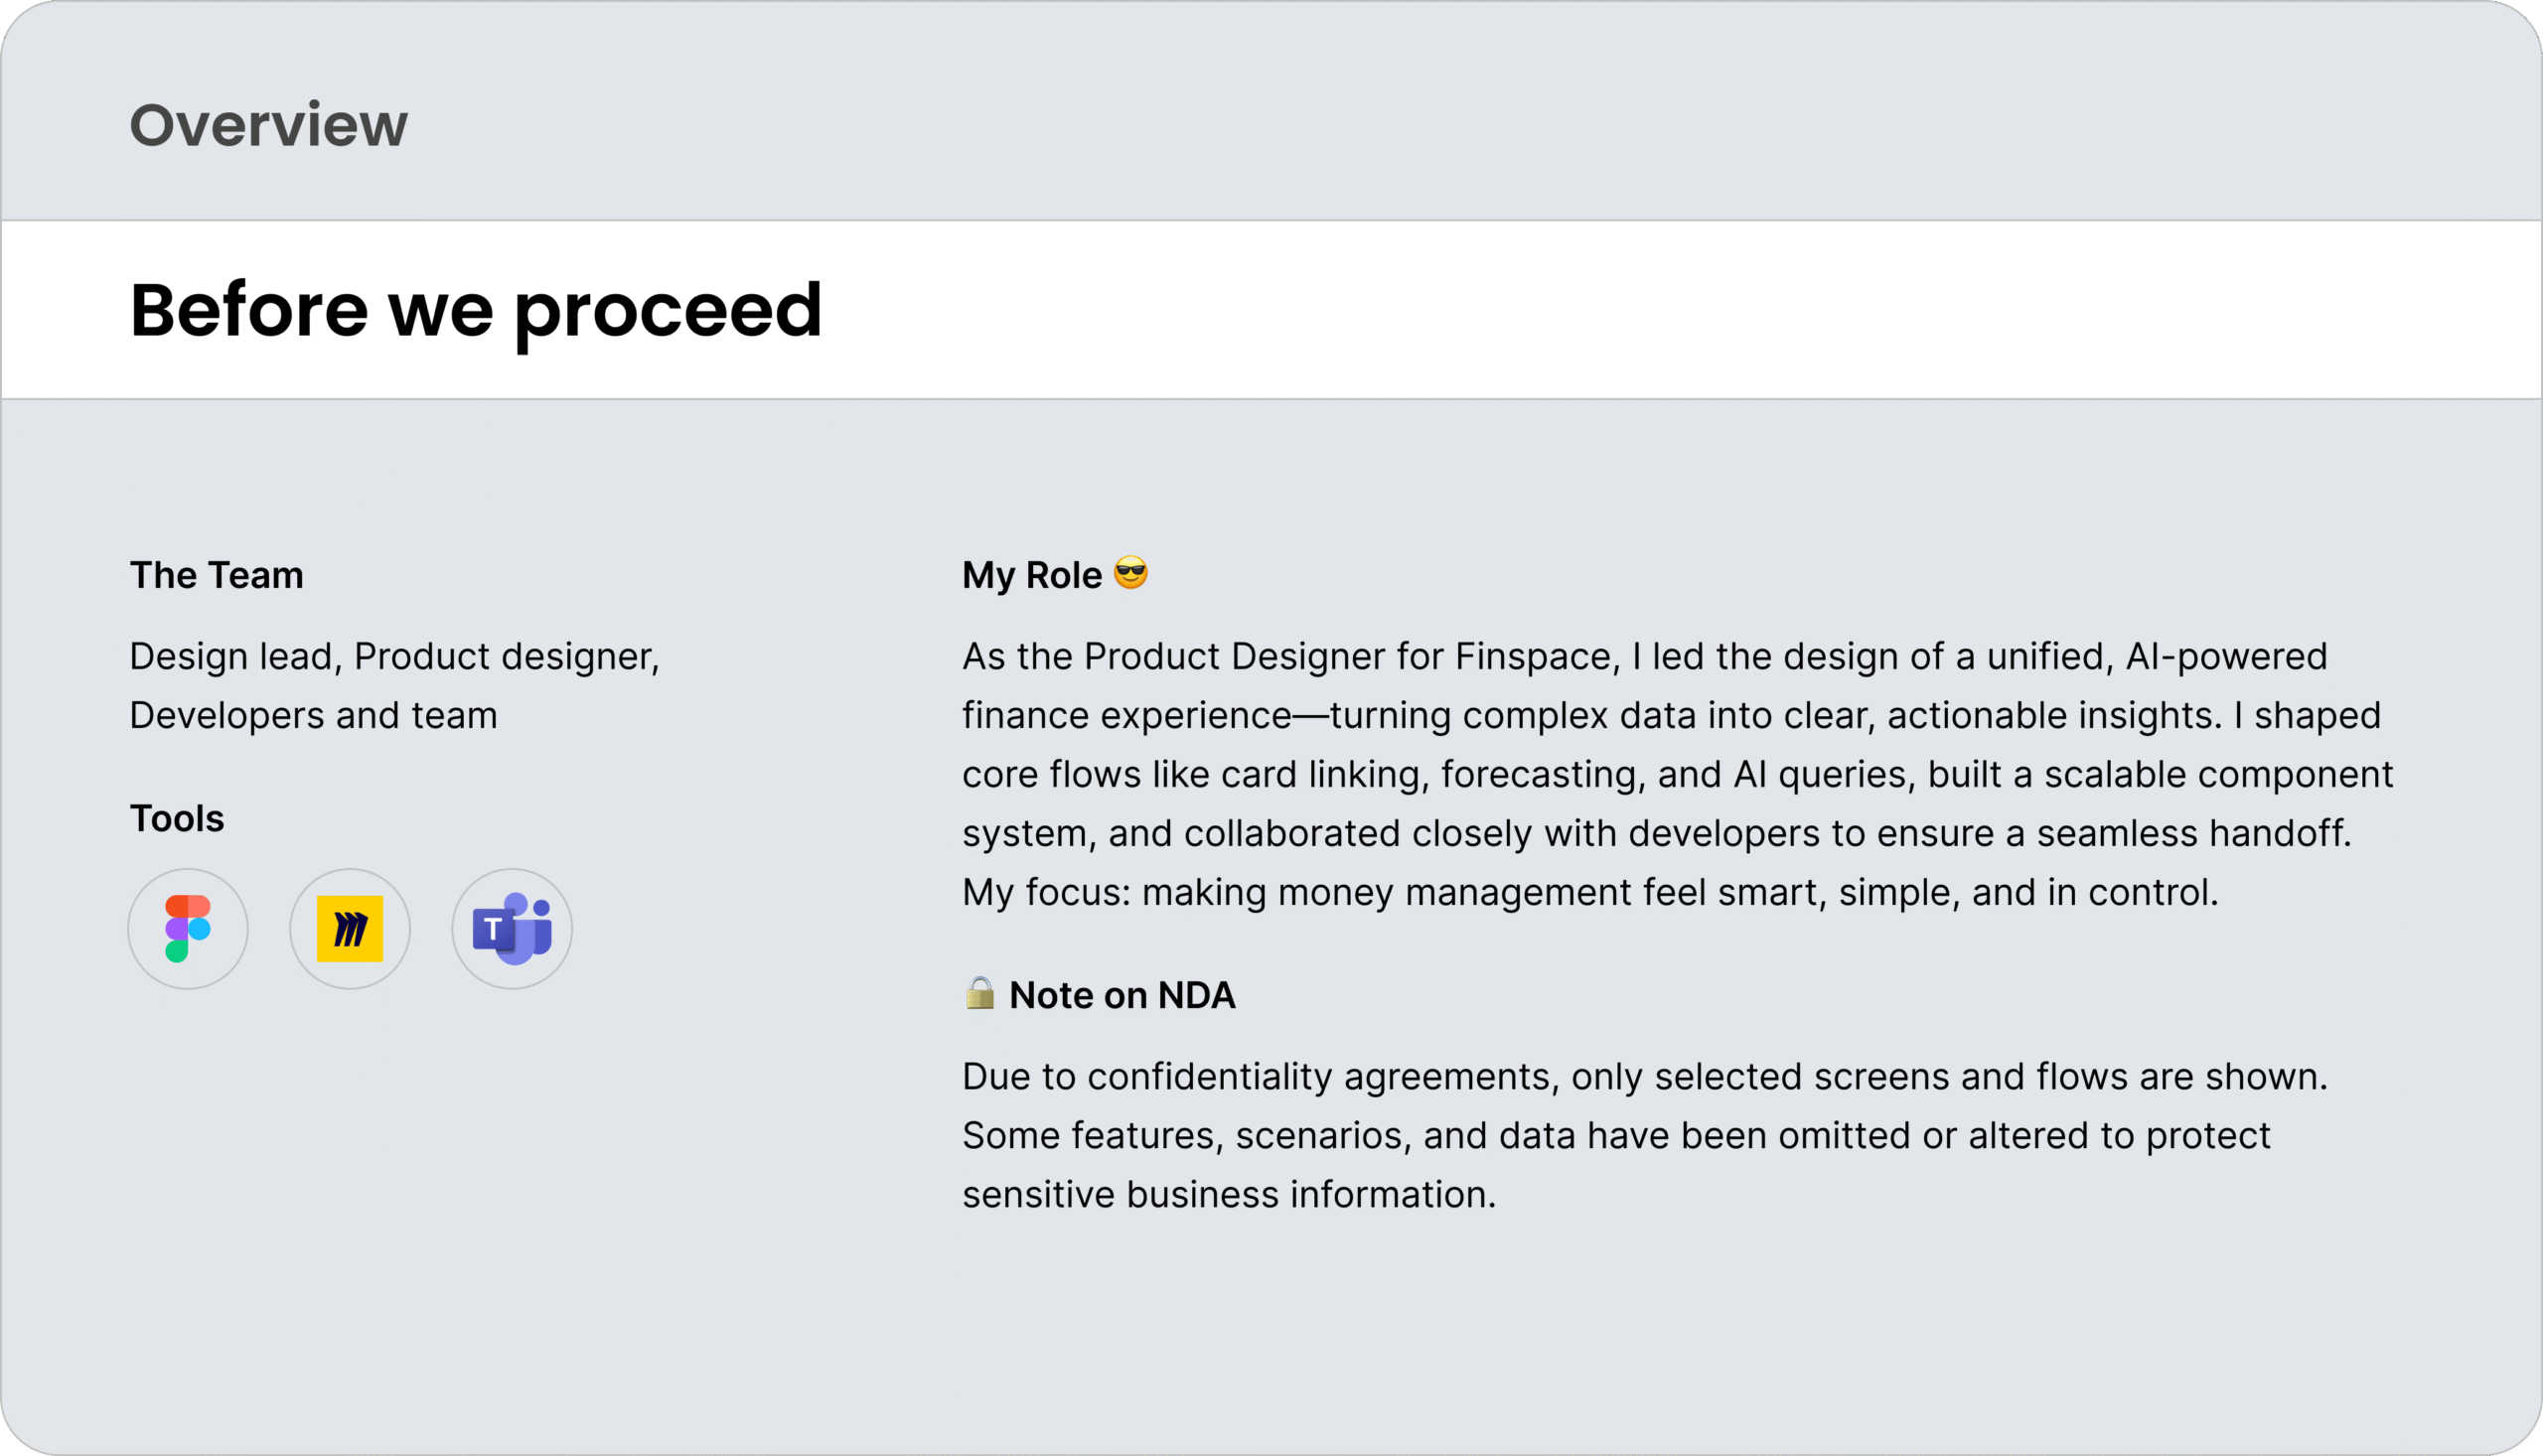Click the Design lead, Product designer line
Viewport: 2543px width, 1456px height.
pos(395,657)
